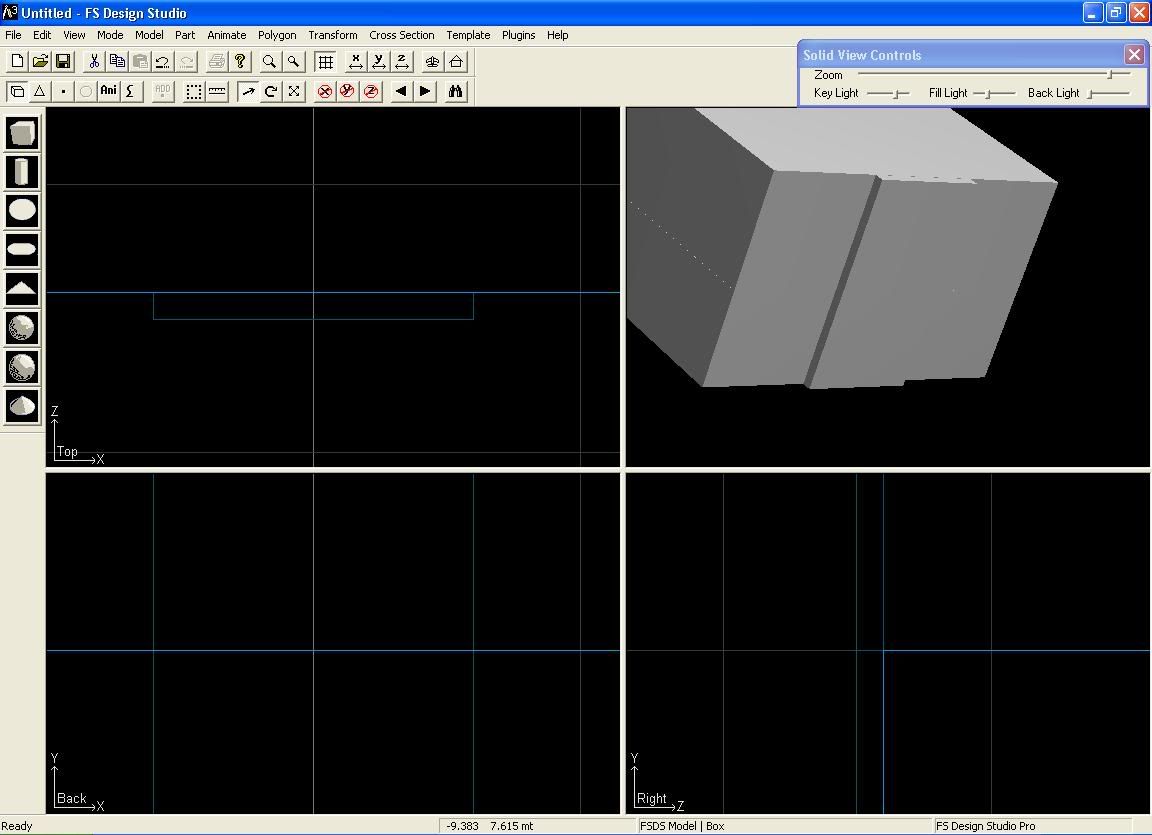Viewport: 1152px width, 835px height.
Task: Open the Mode menu
Action: [x=110, y=35]
